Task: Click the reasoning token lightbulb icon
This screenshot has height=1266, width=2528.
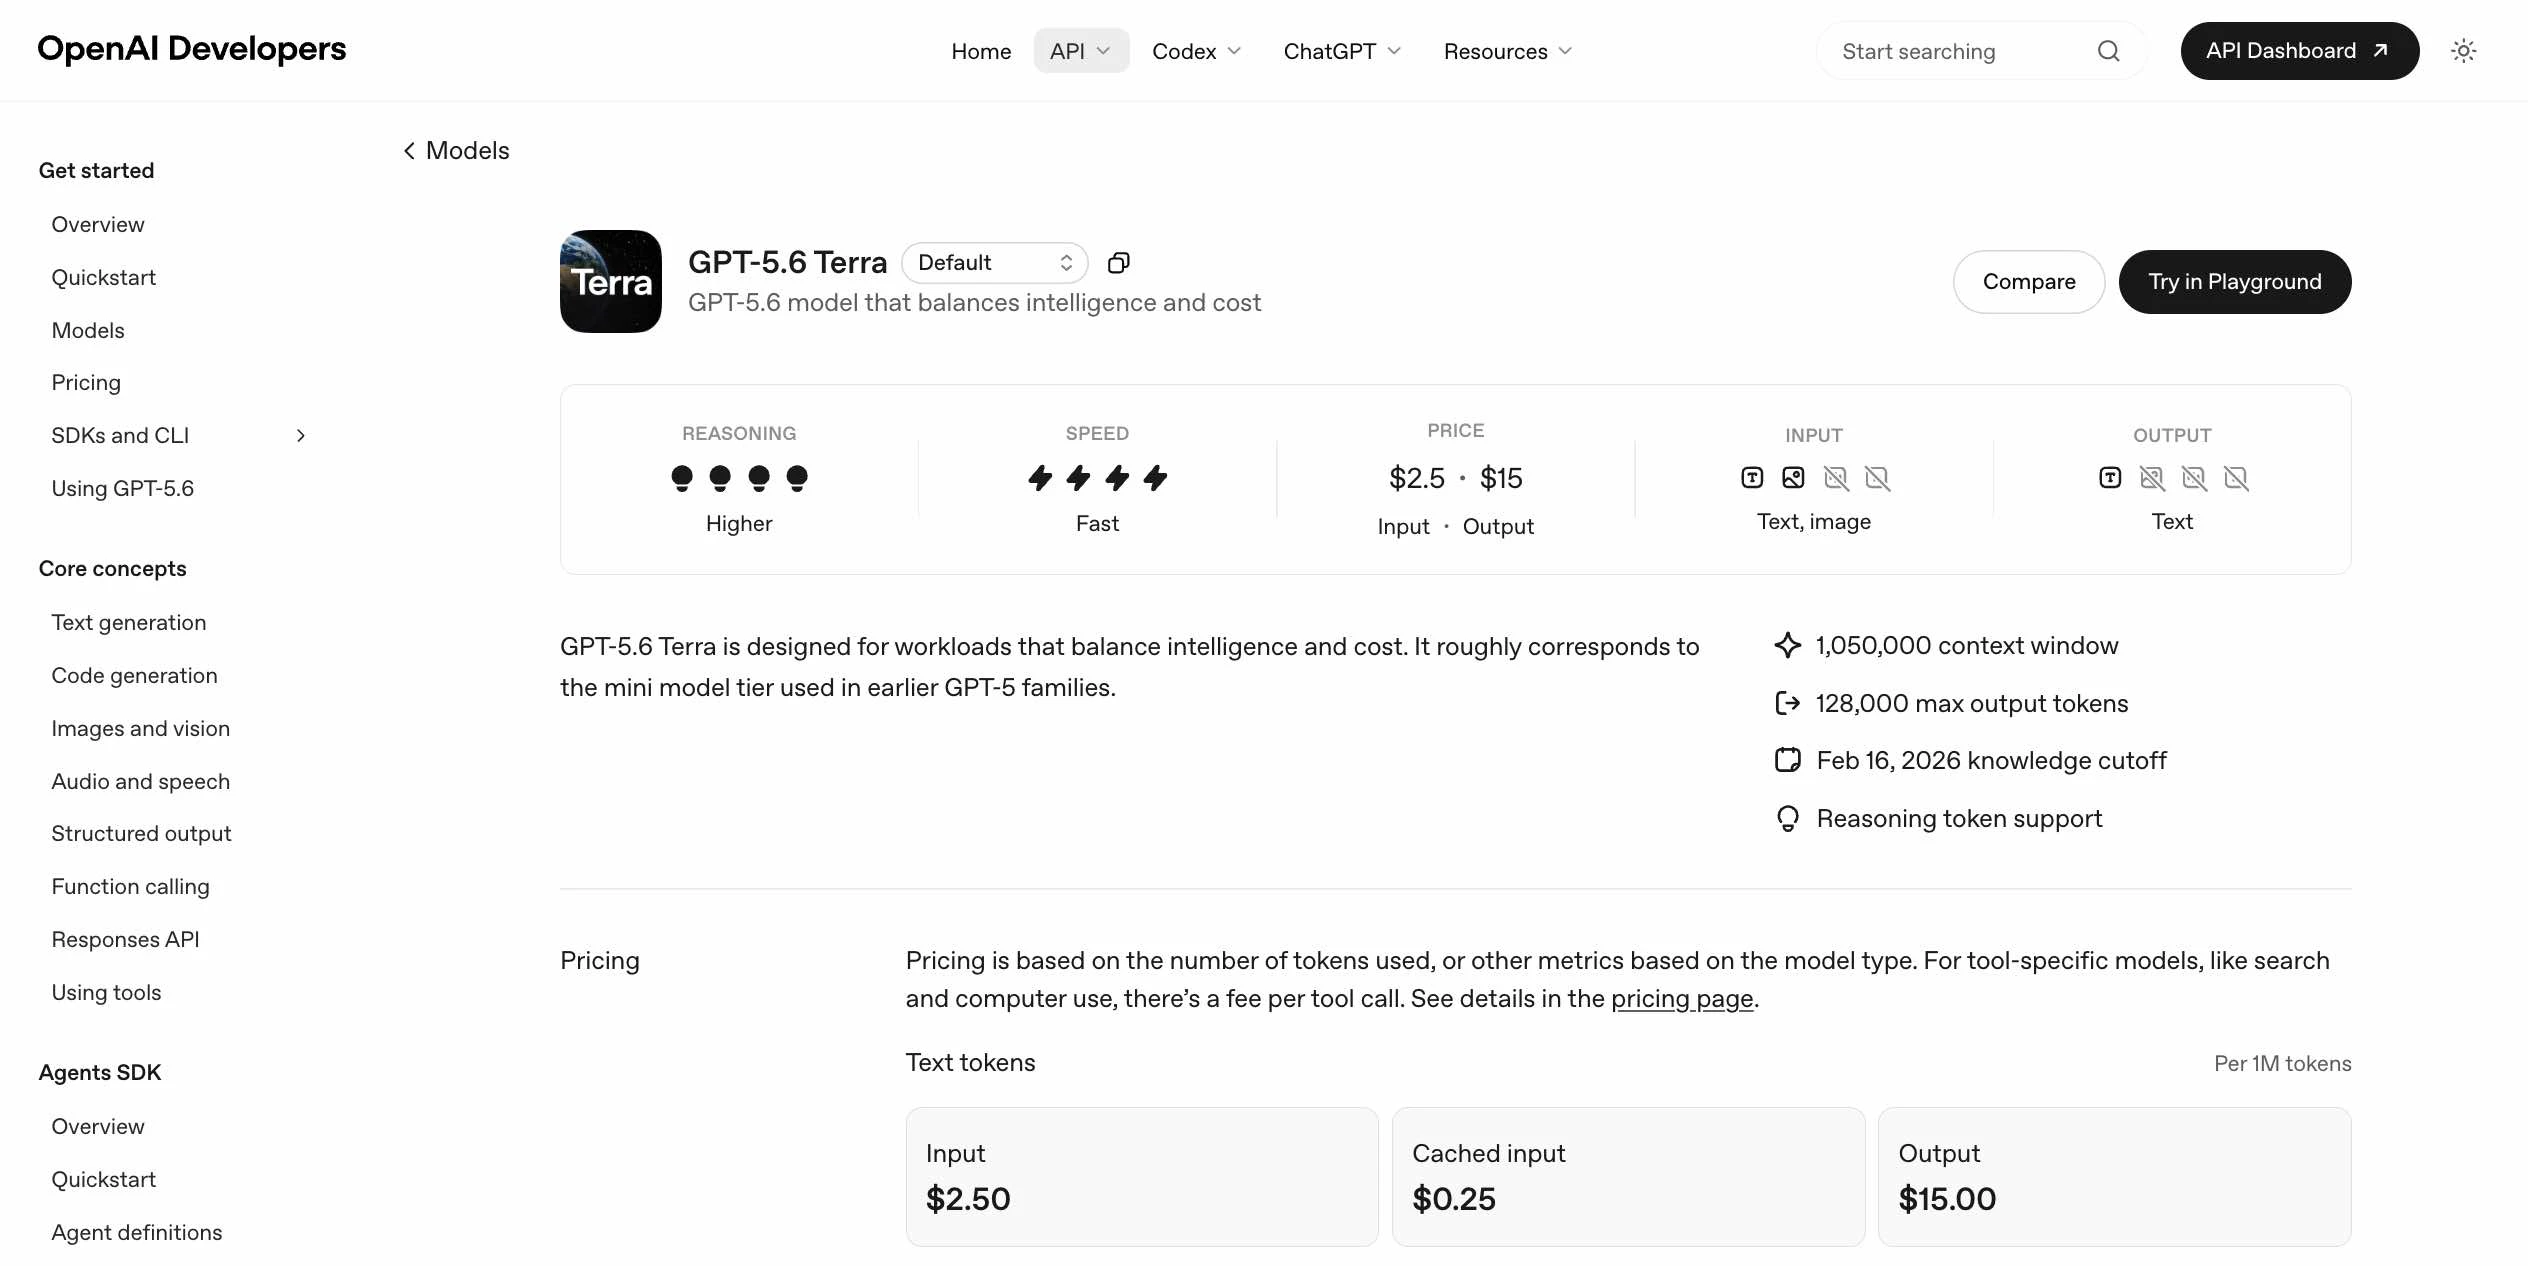Action: (x=1788, y=819)
